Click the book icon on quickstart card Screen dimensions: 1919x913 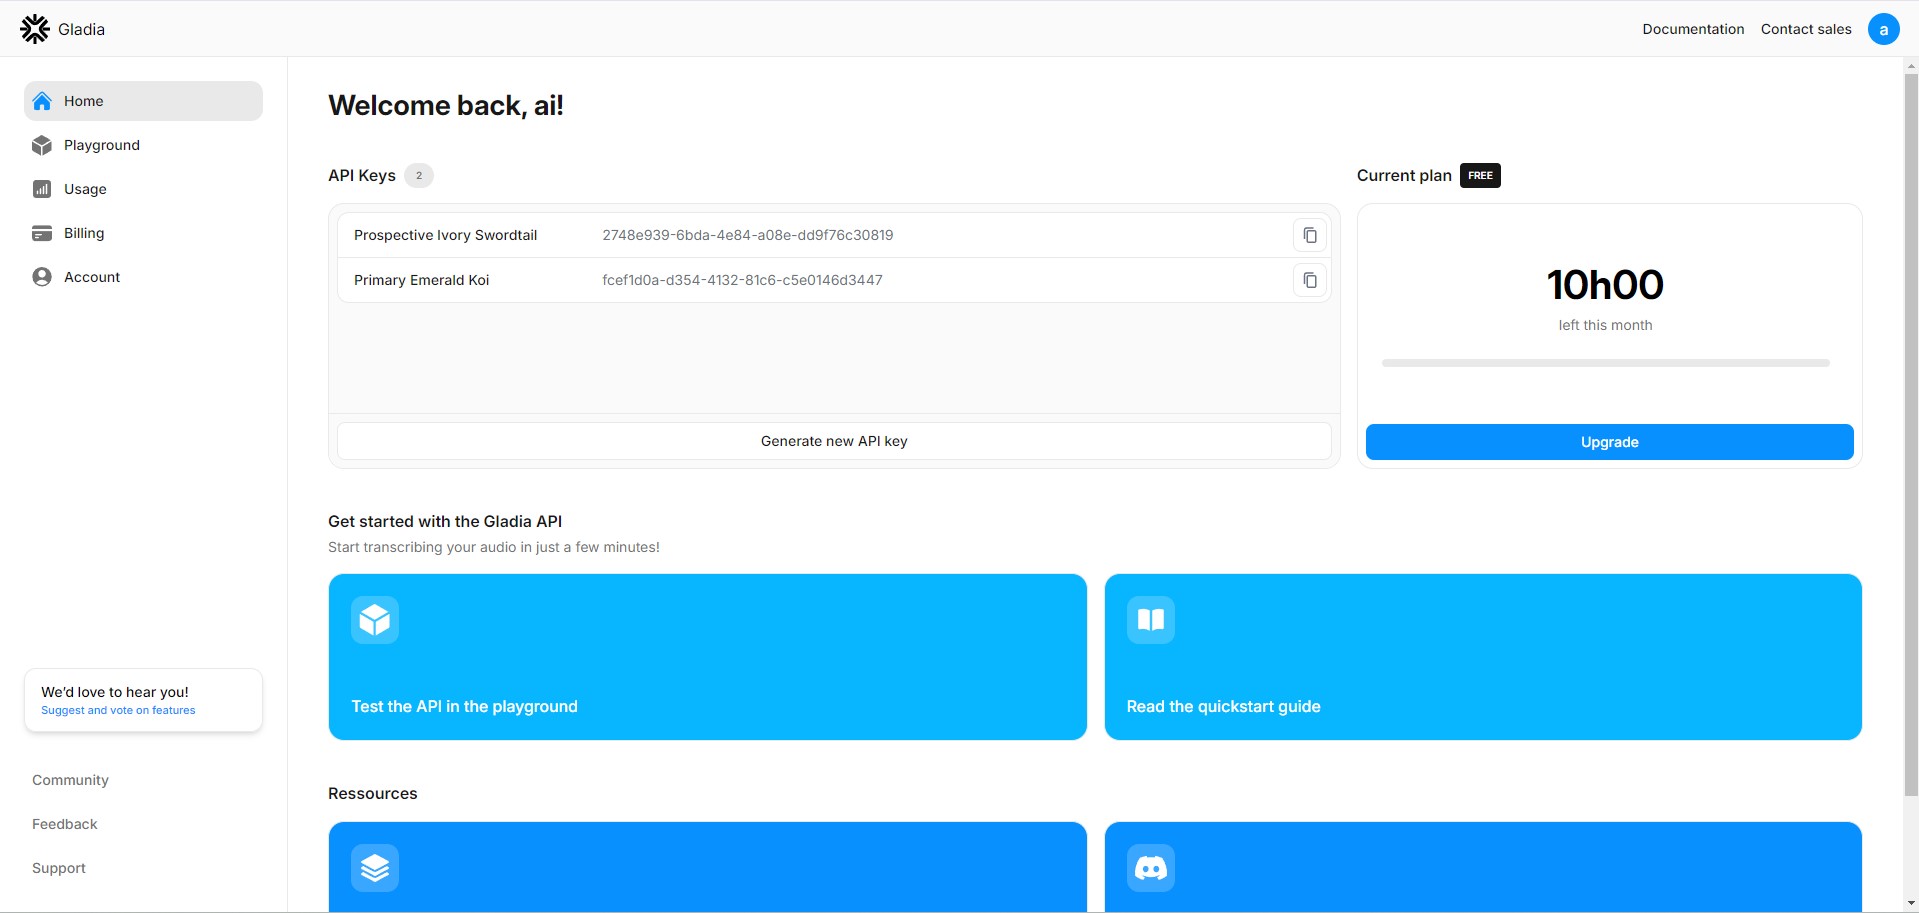[1151, 620]
